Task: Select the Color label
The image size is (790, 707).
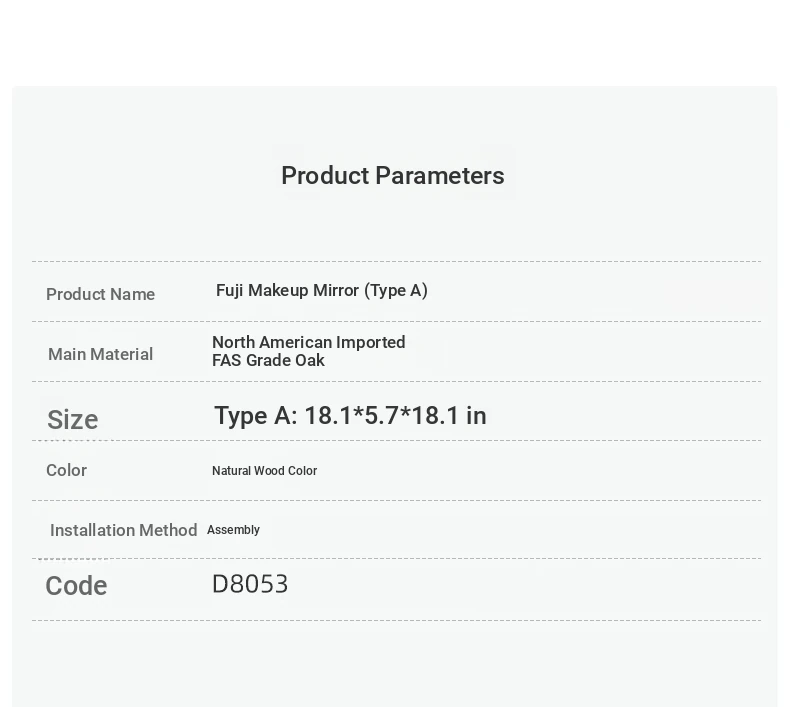Action: [x=66, y=470]
